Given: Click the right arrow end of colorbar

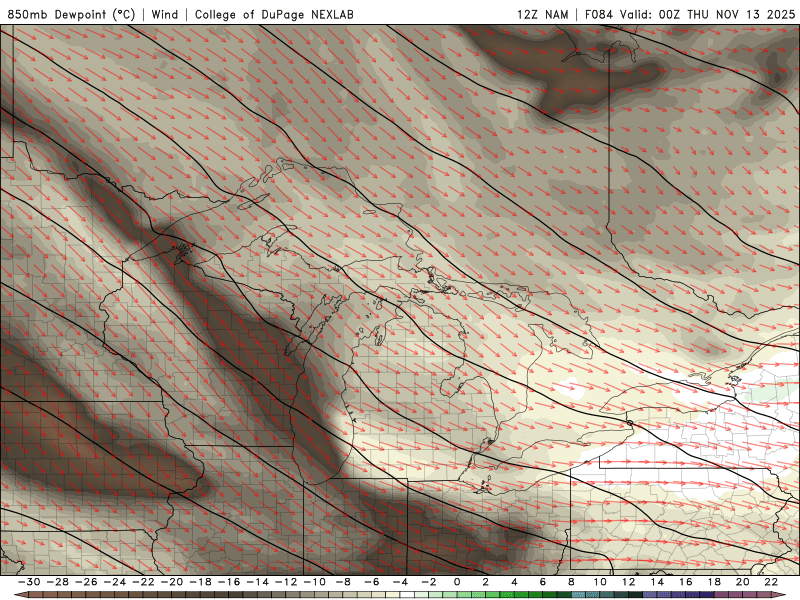Looking at the screenshot, I should tap(779, 595).
